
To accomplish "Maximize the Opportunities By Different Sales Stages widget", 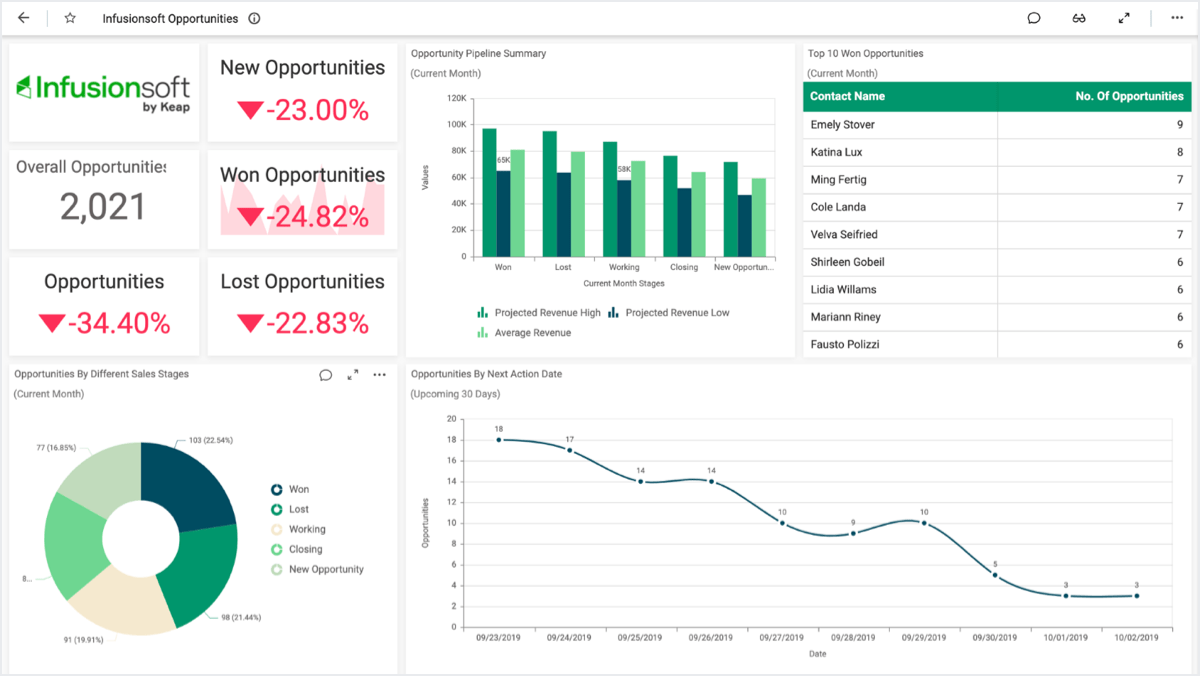I will tap(352, 374).
